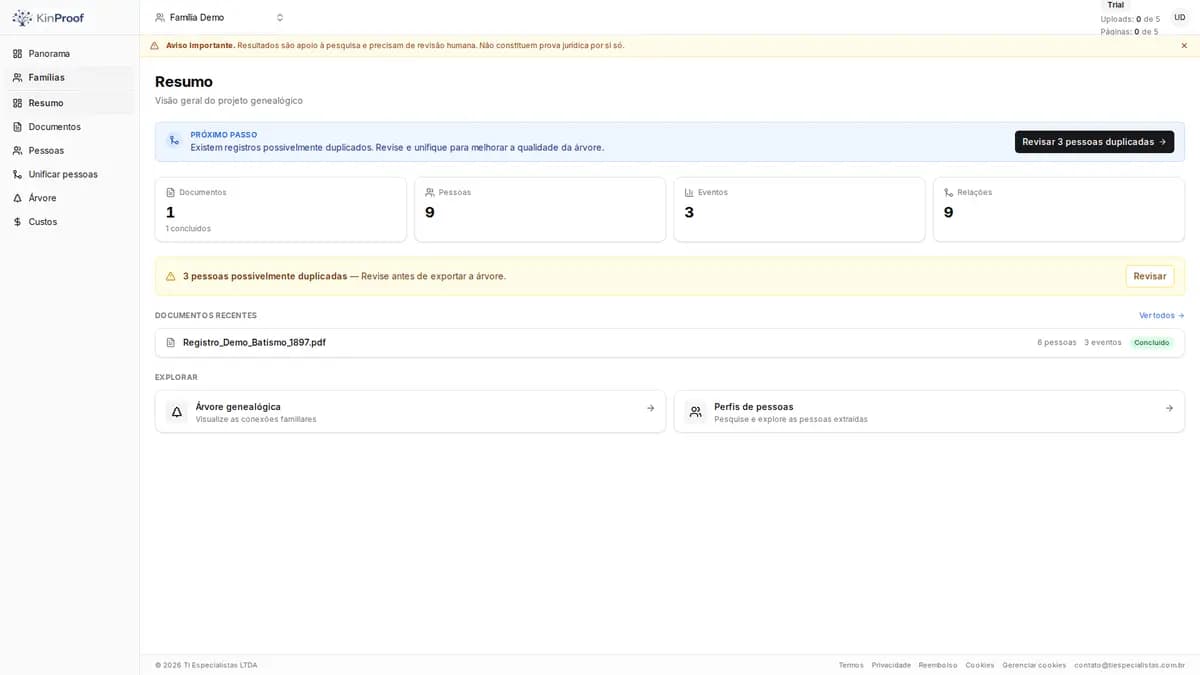Click the Pessoas icon in sidebar
This screenshot has width=1200, height=675.
point(17,151)
